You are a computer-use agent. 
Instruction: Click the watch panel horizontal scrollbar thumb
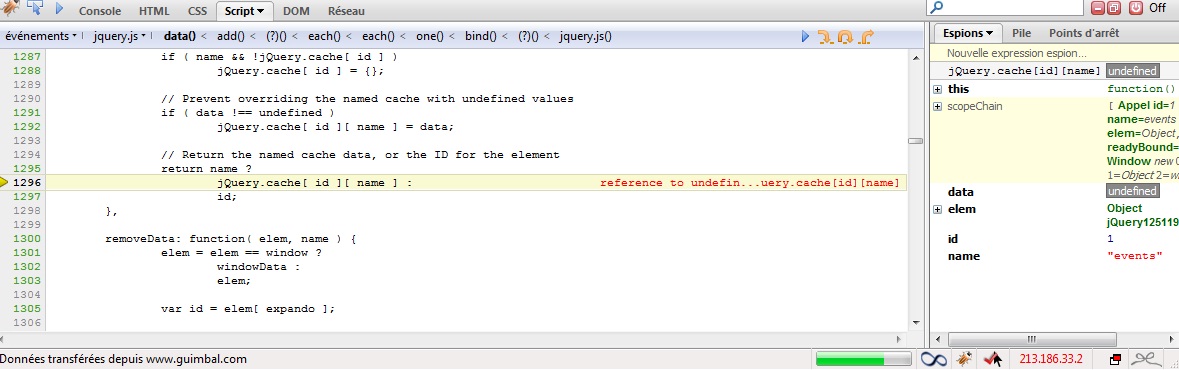click(1032, 338)
